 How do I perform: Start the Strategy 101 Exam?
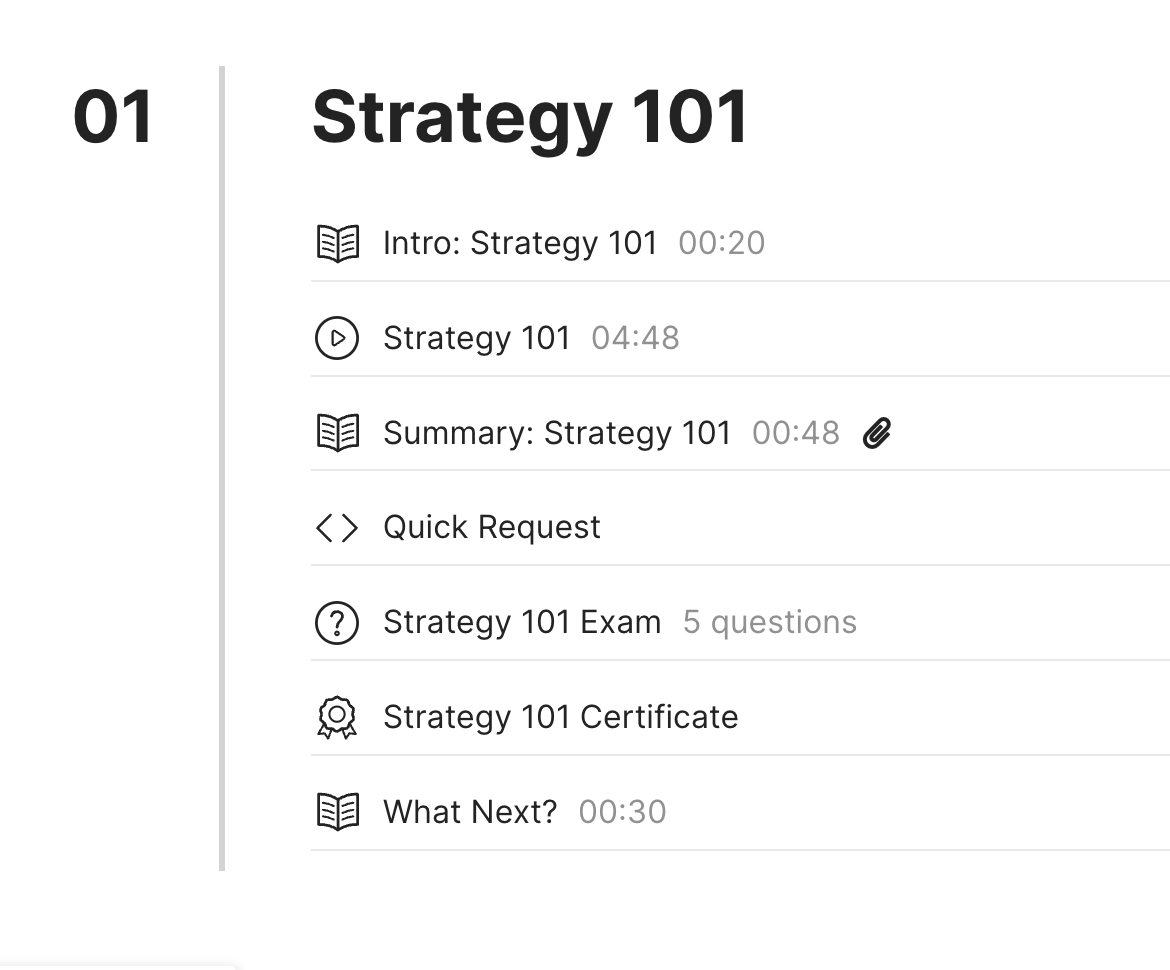pyautogui.click(x=521, y=622)
